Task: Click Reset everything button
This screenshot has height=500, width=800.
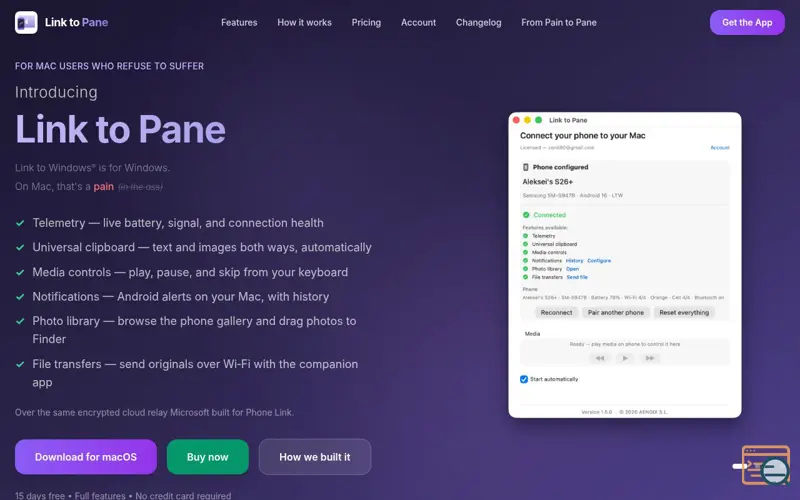Action: point(684,312)
